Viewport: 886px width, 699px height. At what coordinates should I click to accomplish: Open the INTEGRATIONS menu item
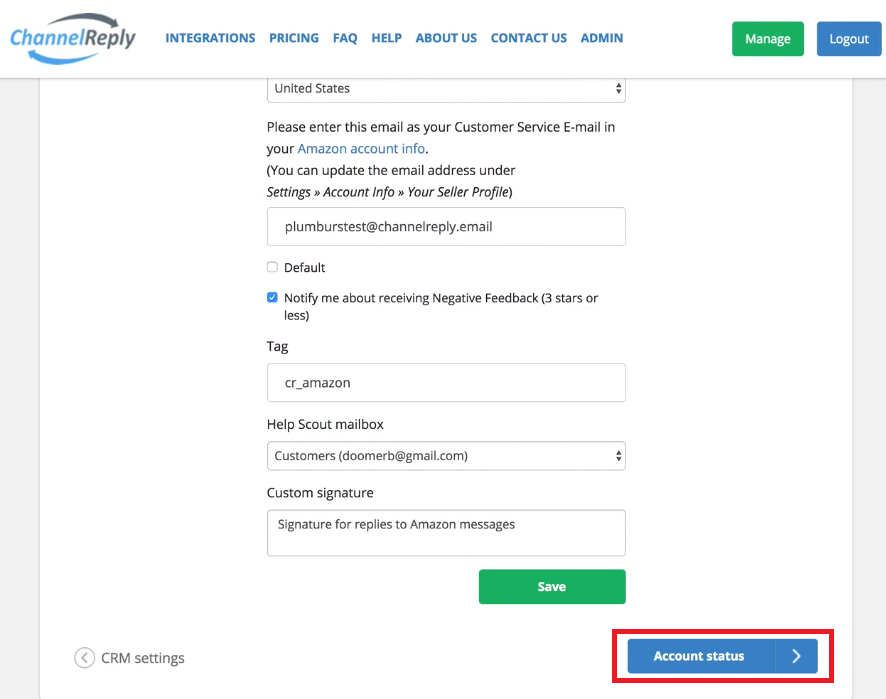pos(210,38)
